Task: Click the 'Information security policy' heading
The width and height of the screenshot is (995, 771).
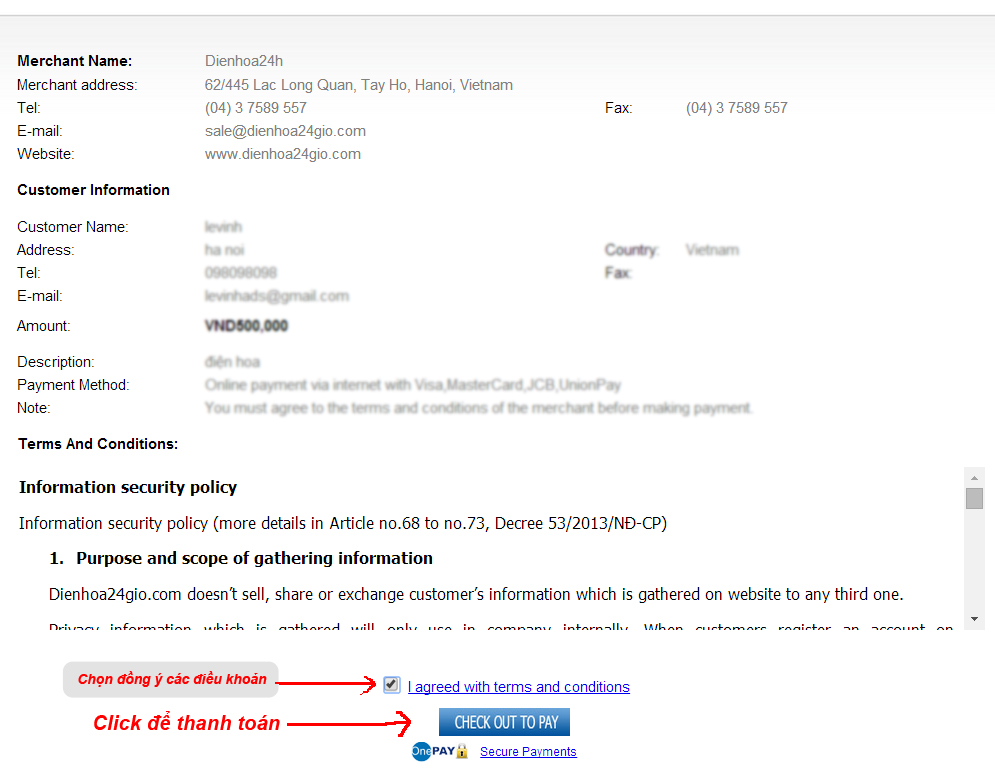Action: click(x=128, y=488)
